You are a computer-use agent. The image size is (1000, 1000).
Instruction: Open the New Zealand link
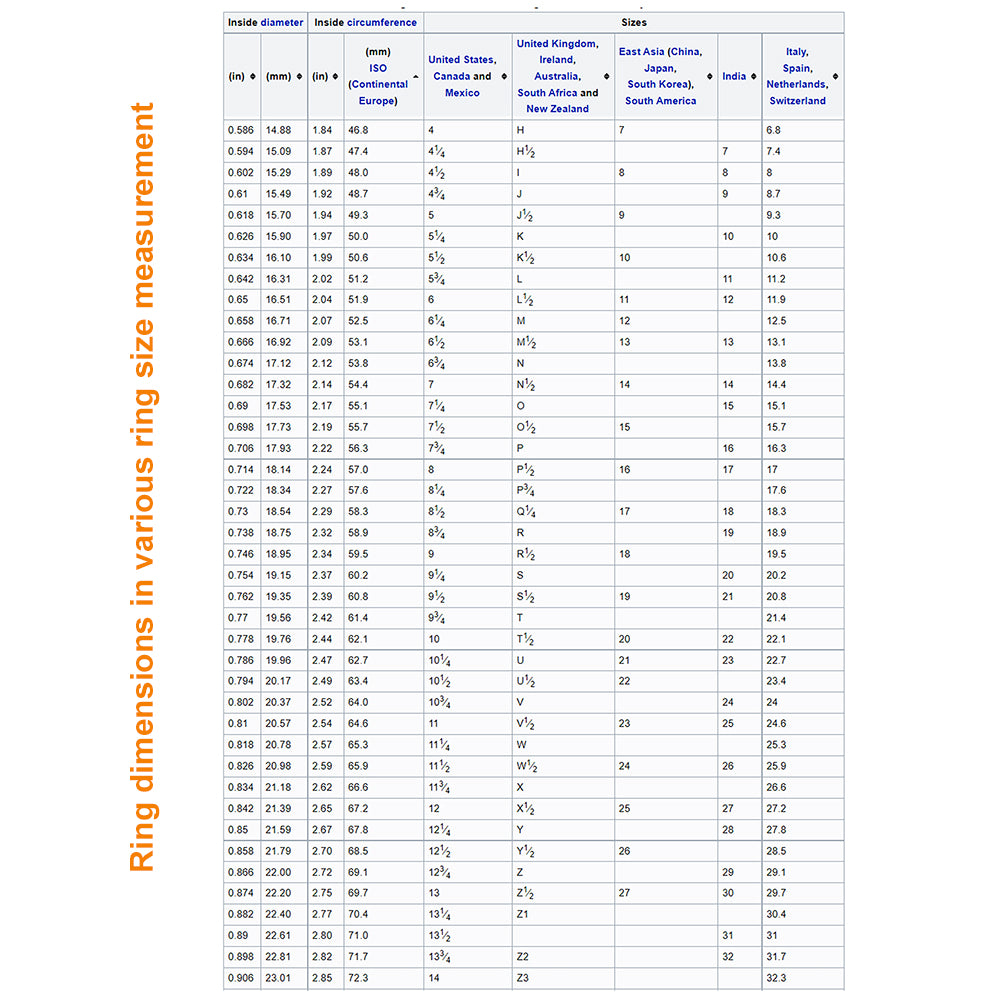[557, 109]
